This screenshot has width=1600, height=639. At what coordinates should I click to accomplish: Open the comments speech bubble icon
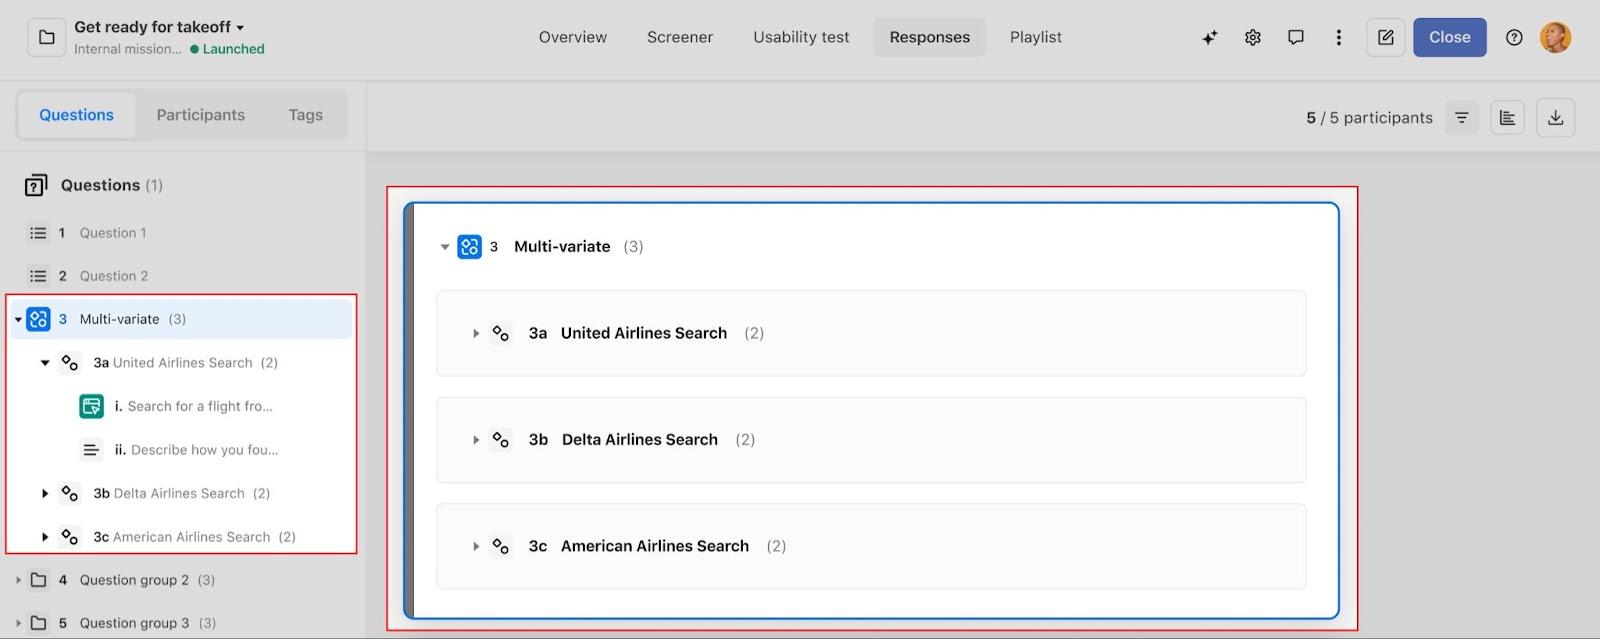1295,37
